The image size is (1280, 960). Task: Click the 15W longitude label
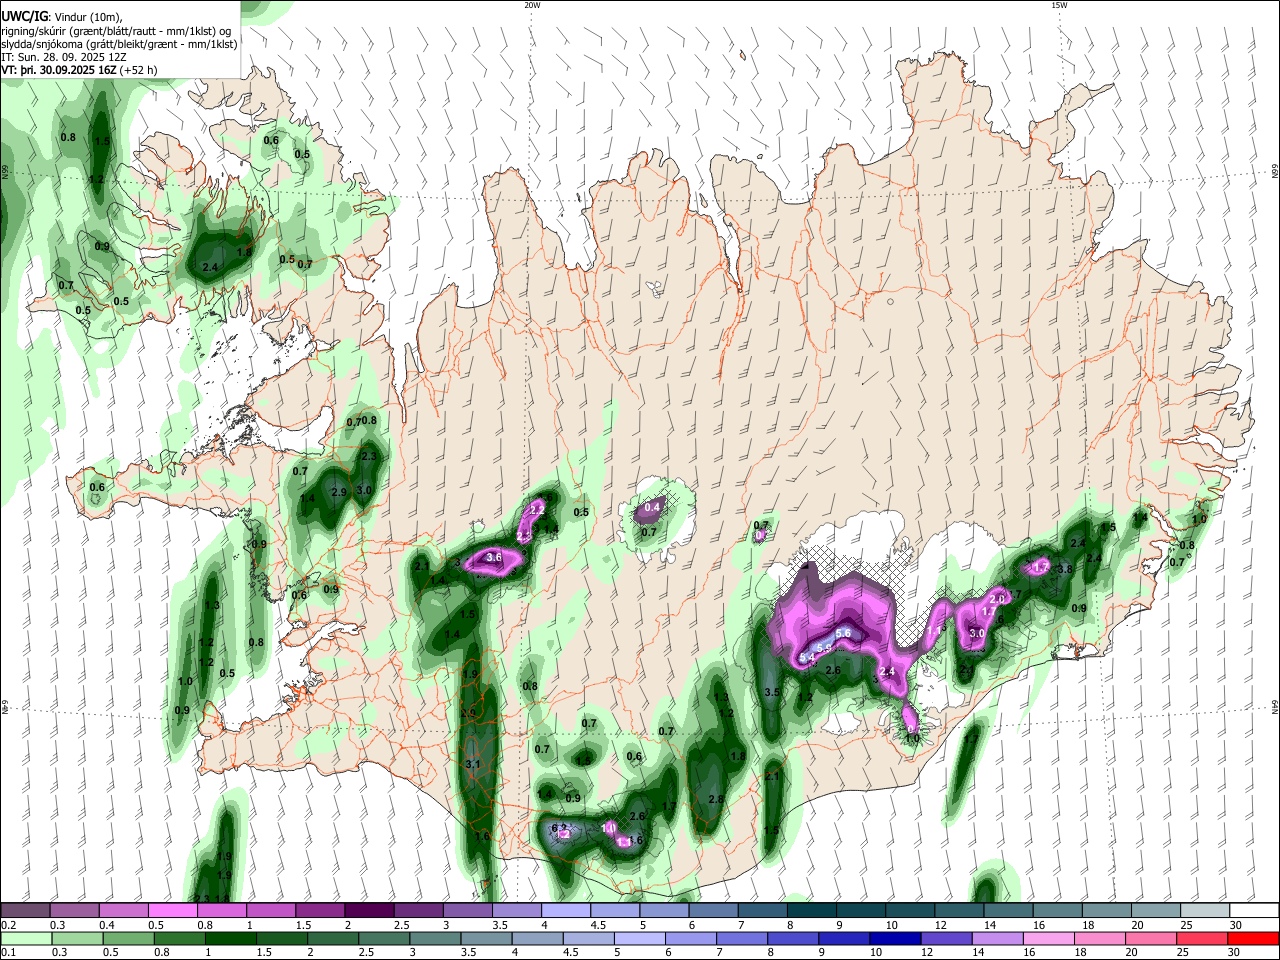[x=1059, y=5]
